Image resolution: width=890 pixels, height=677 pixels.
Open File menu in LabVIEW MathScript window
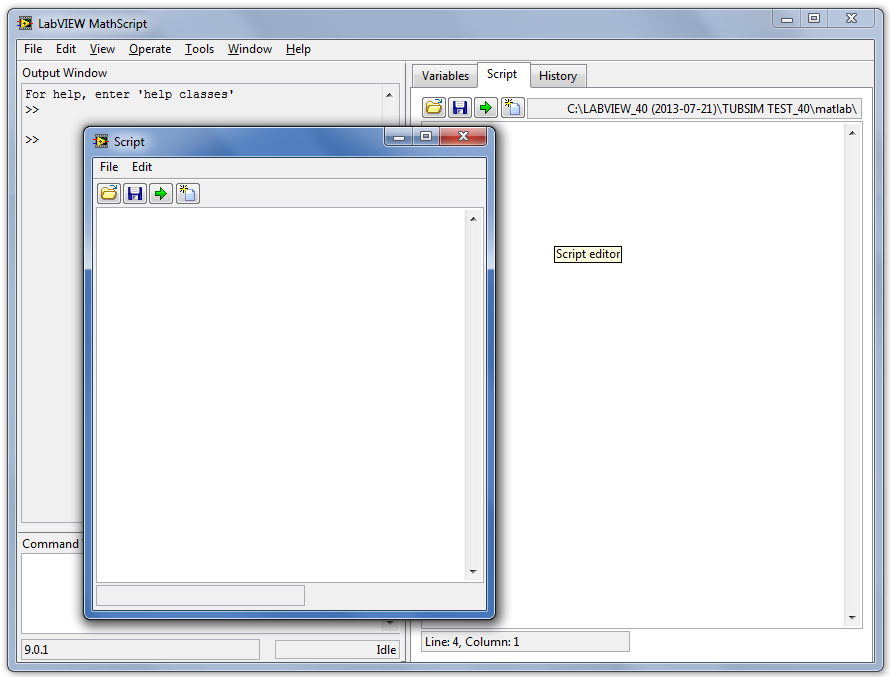33,49
